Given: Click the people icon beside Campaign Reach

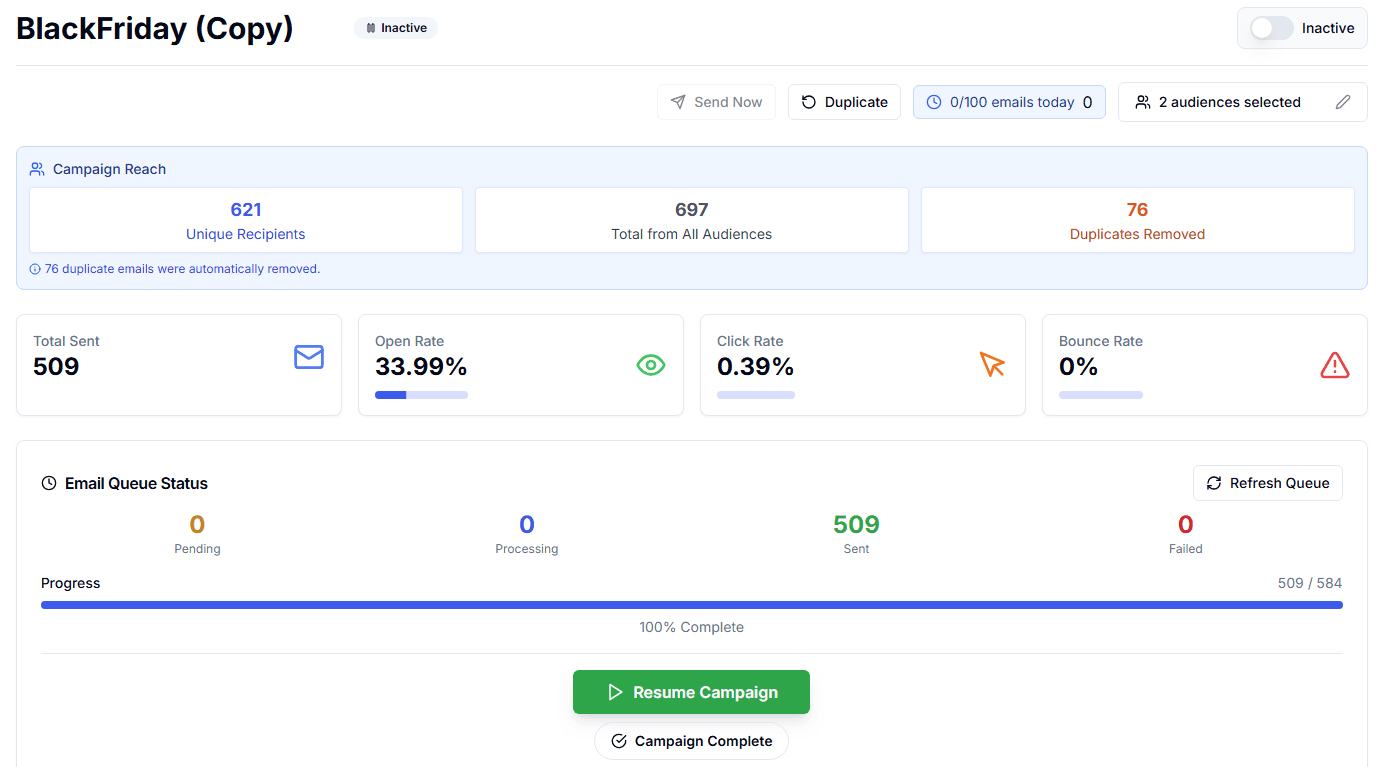Looking at the screenshot, I should (x=37, y=169).
